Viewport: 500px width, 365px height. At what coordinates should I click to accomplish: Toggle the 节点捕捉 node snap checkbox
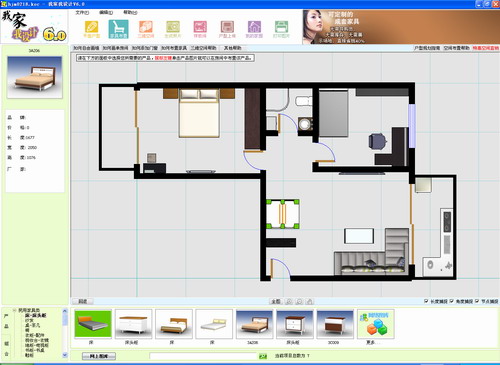(477, 301)
